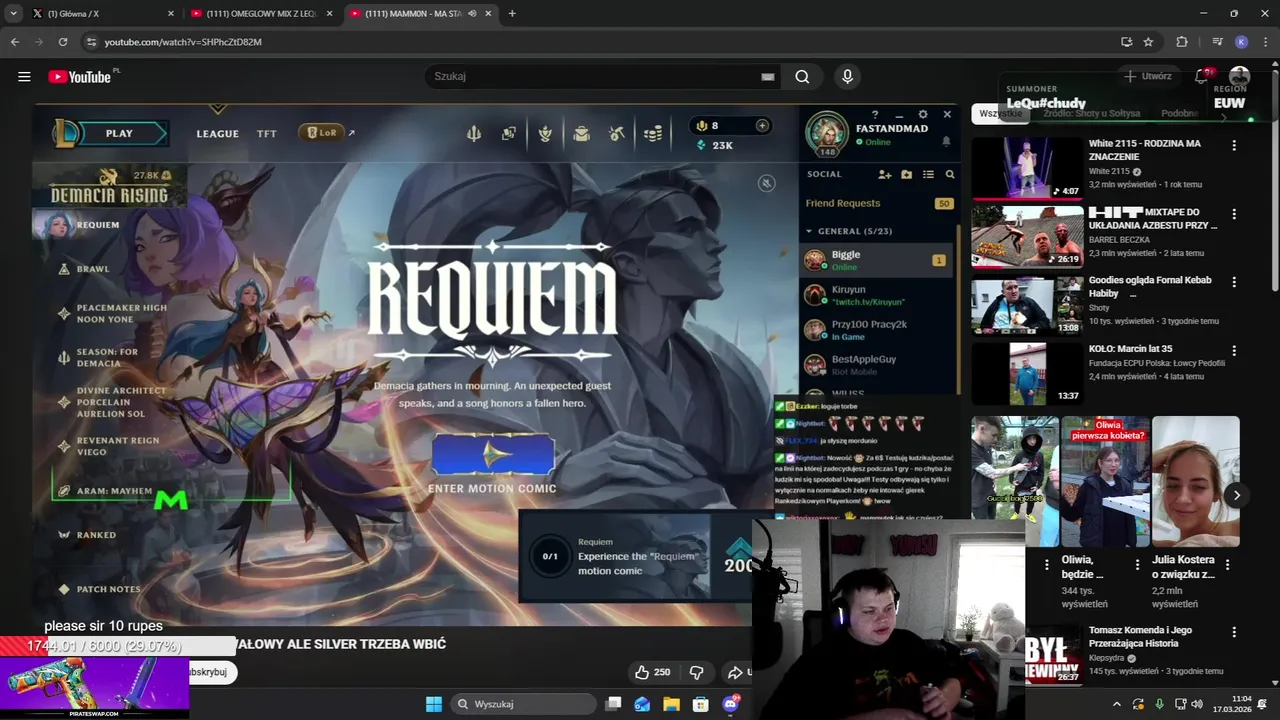1280x720 pixels.
Task: Dislike the video
Action: pos(697,672)
